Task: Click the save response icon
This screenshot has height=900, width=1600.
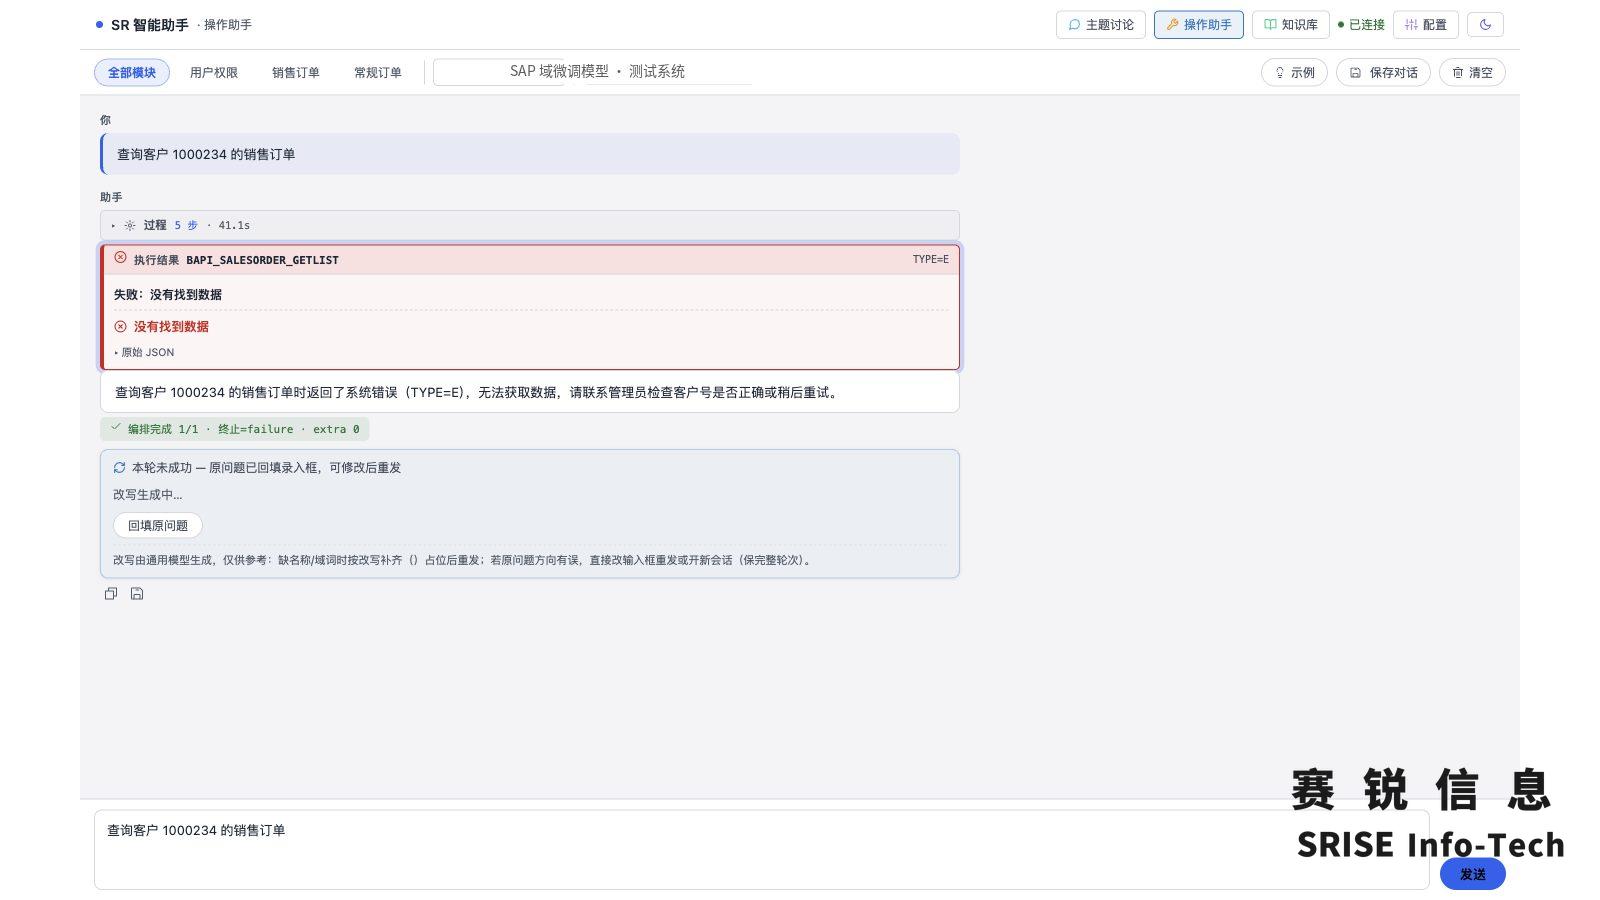Action: coord(137,594)
